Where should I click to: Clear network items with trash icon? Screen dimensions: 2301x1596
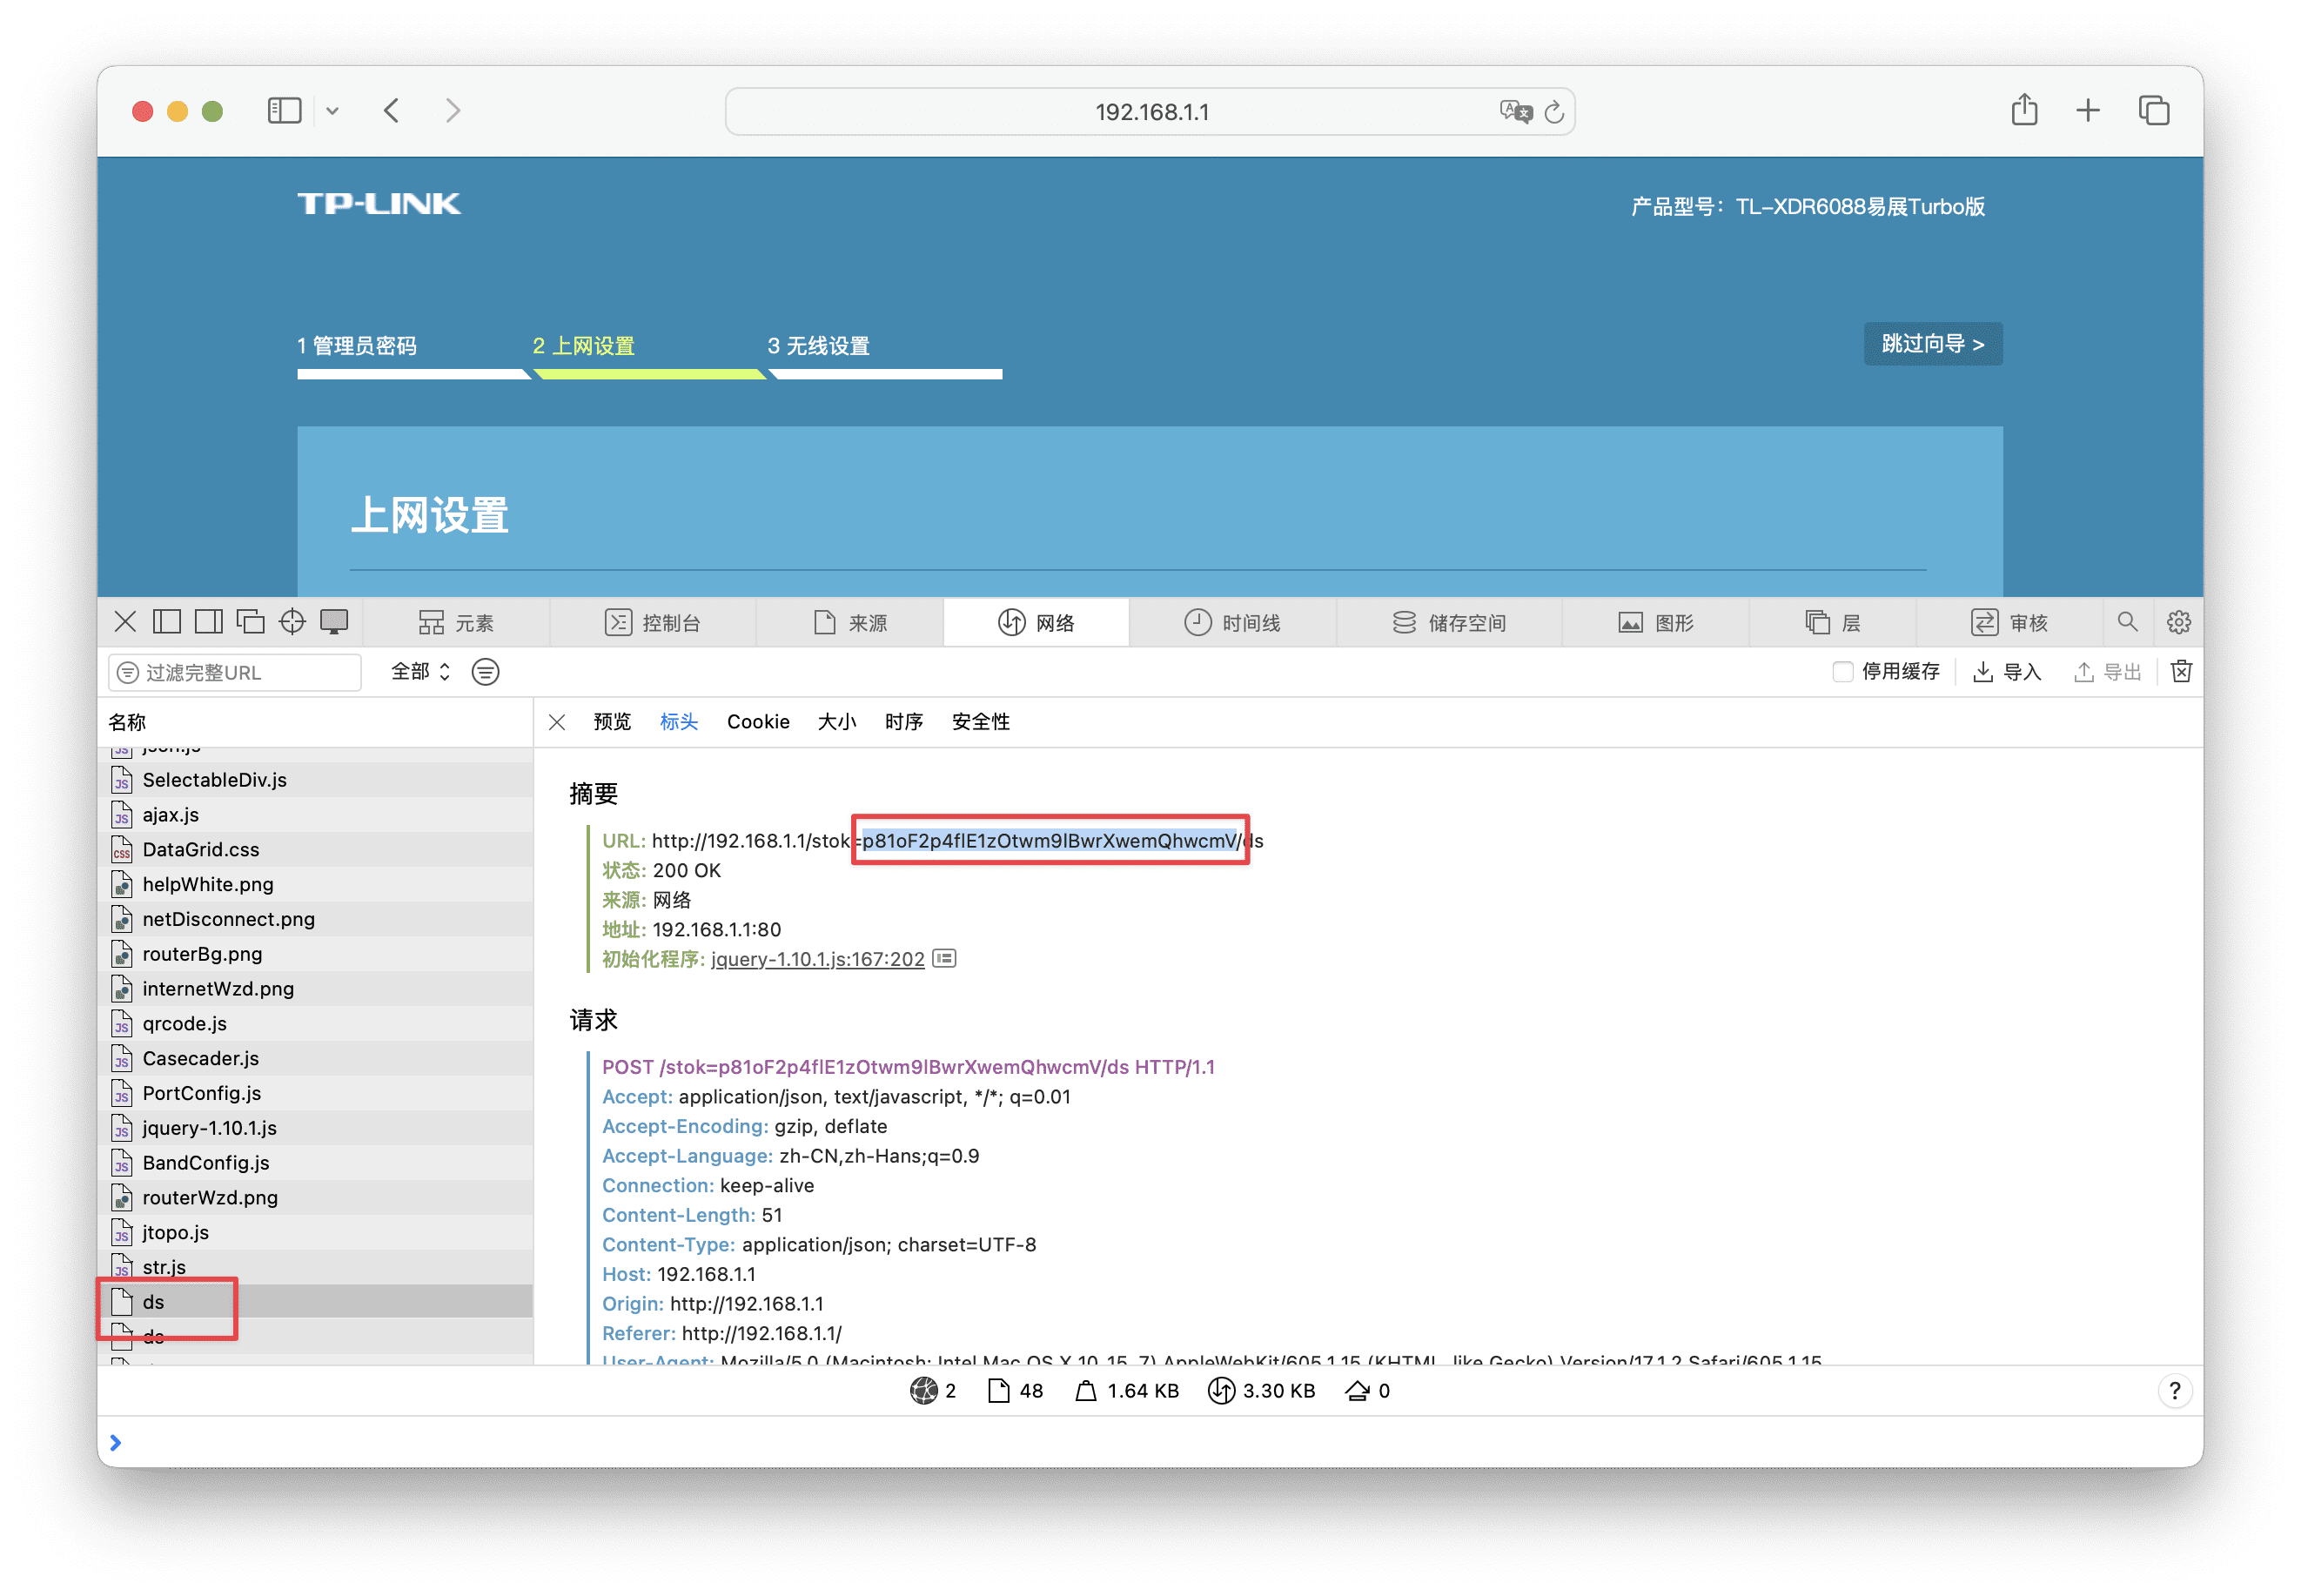click(2181, 672)
